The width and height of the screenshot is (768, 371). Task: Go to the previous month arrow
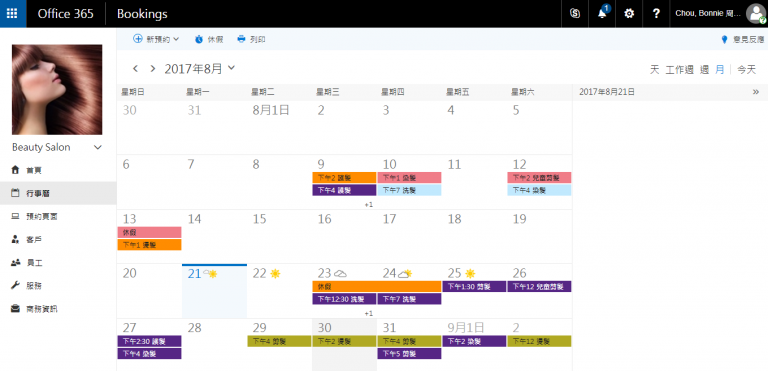tap(136, 69)
